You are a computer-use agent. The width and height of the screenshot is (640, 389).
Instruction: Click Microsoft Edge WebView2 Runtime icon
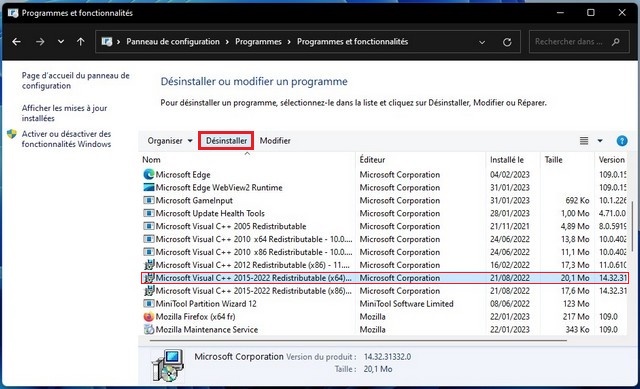(x=149, y=188)
